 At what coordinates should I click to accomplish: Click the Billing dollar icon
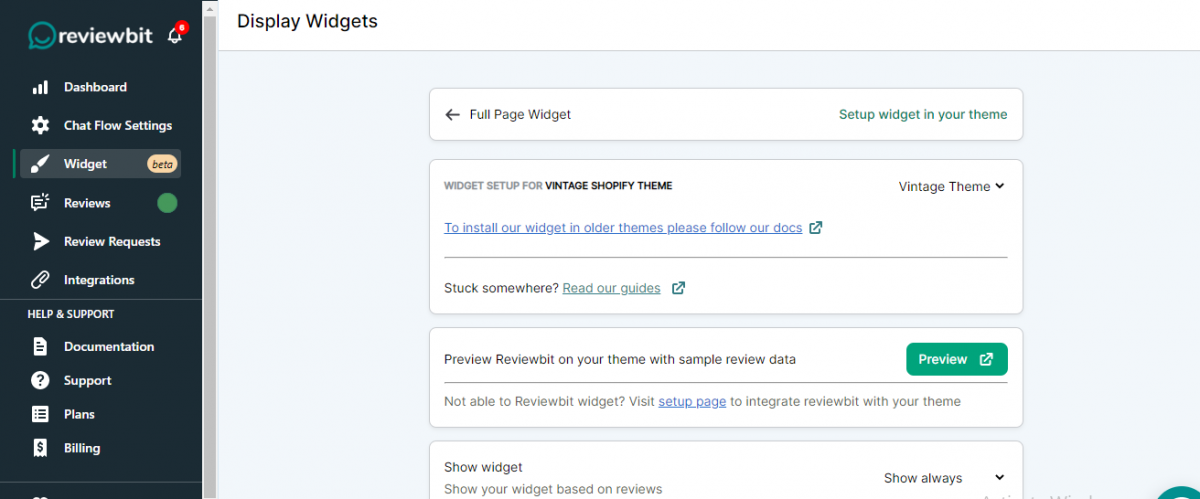coord(40,448)
